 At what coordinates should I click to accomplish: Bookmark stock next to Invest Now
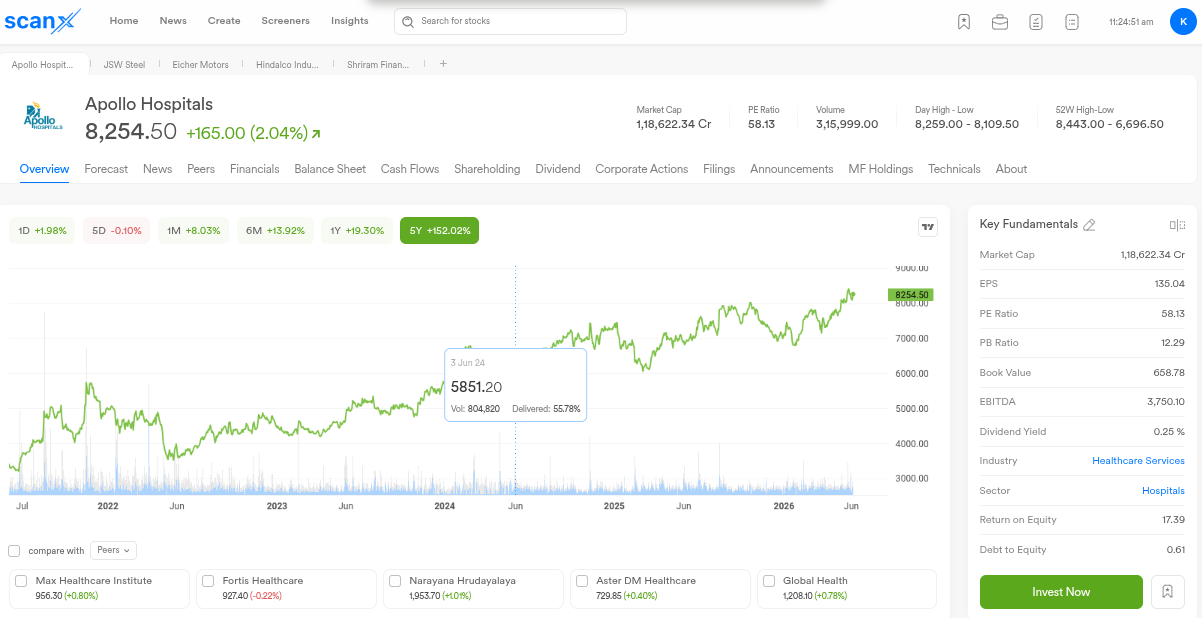click(1167, 592)
